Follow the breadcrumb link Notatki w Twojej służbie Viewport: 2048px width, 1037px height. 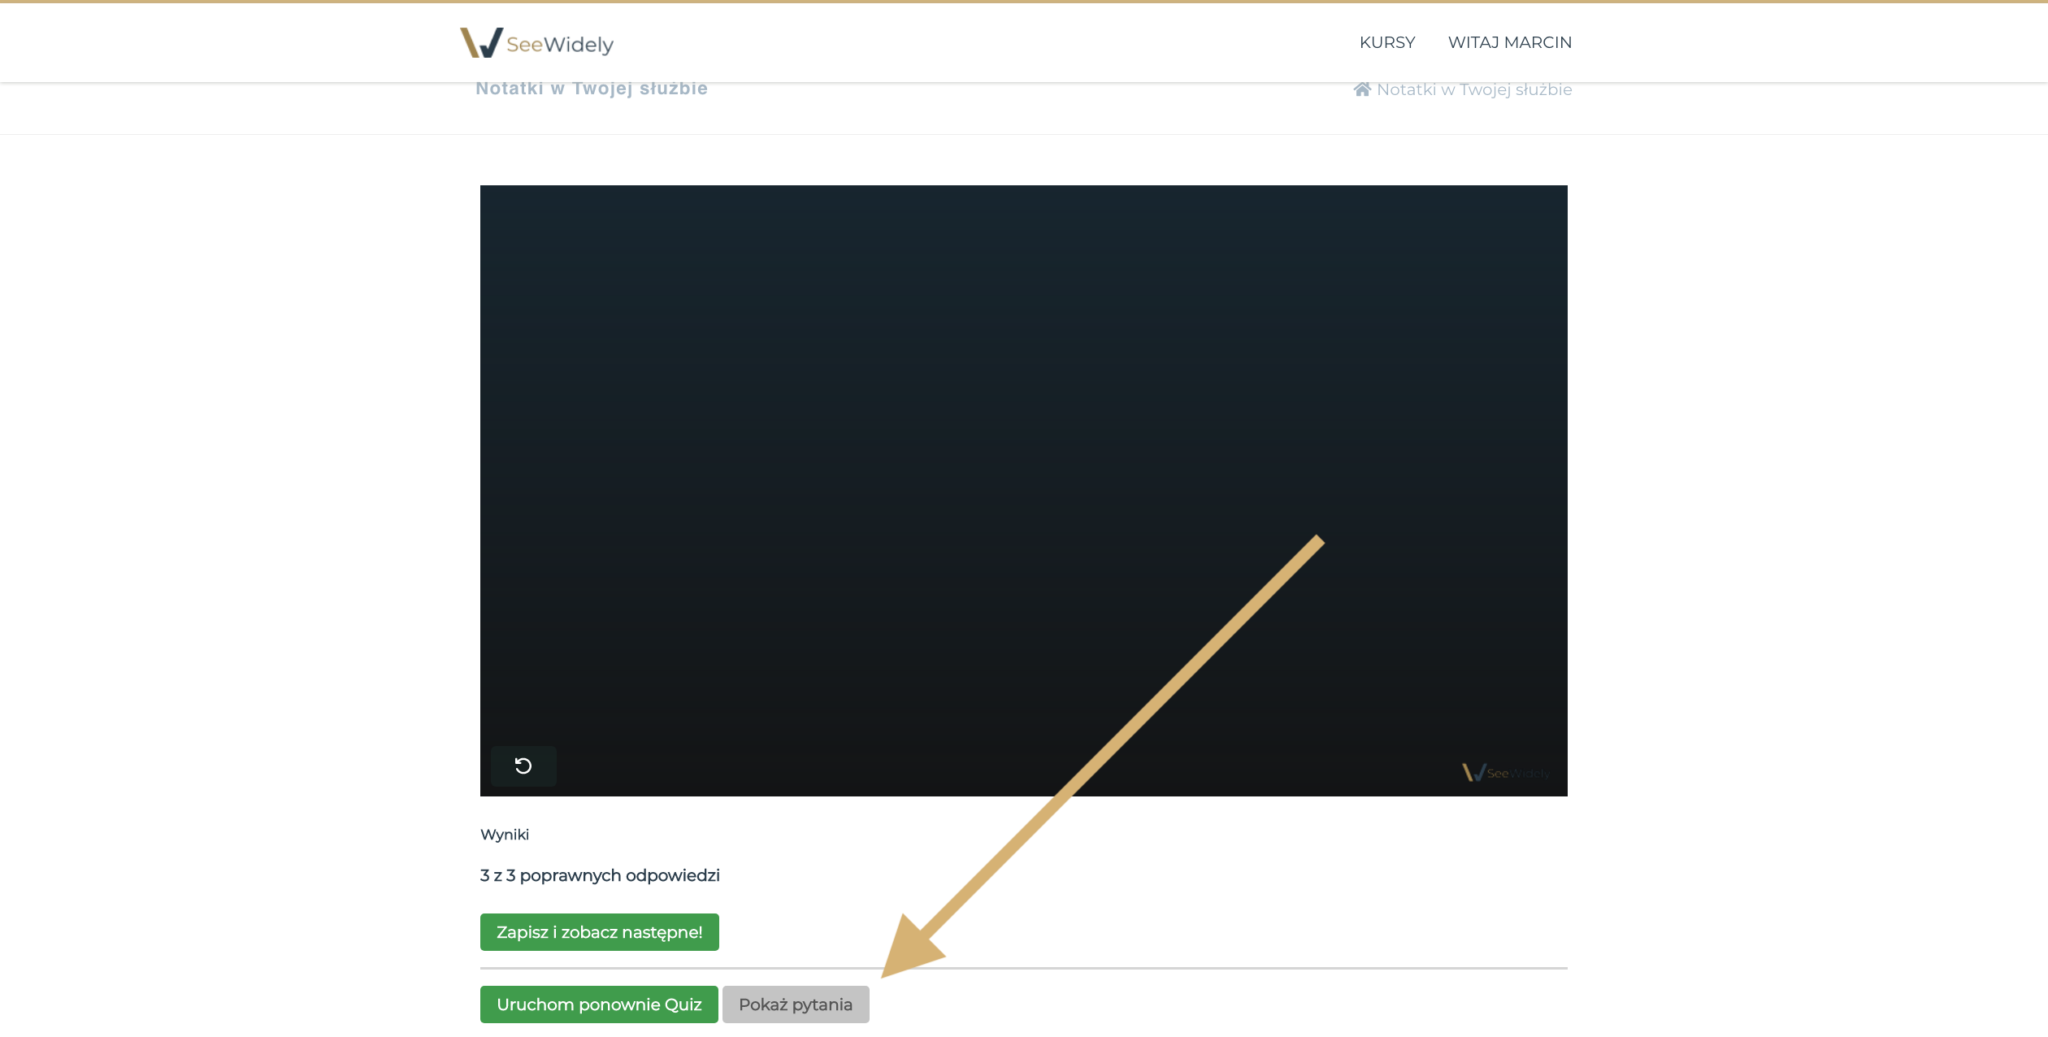coord(1473,89)
